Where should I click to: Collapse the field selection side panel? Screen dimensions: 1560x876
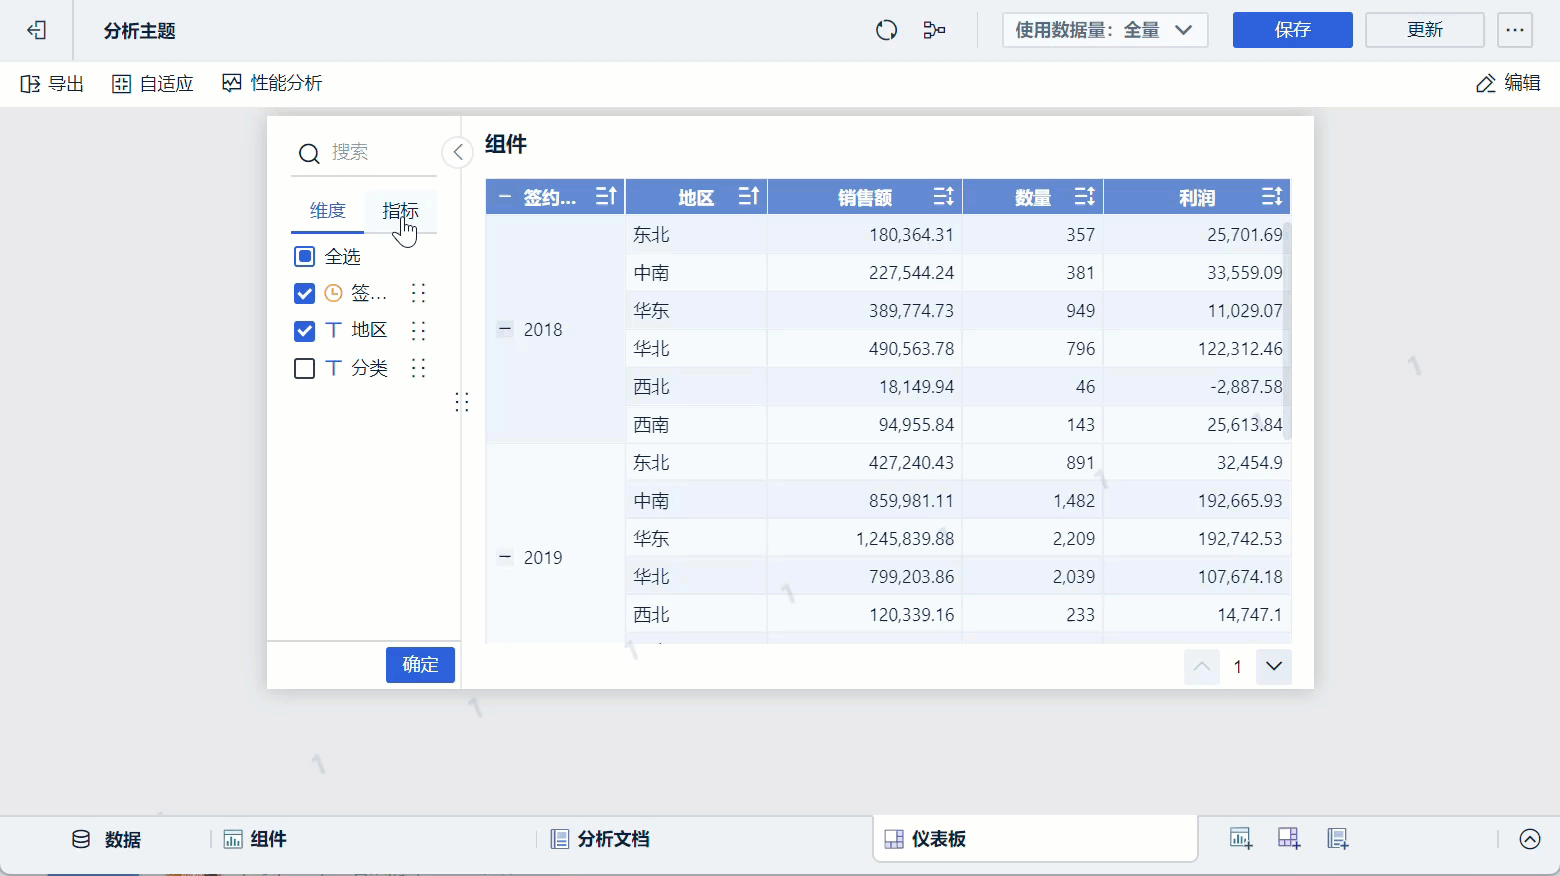(x=457, y=152)
